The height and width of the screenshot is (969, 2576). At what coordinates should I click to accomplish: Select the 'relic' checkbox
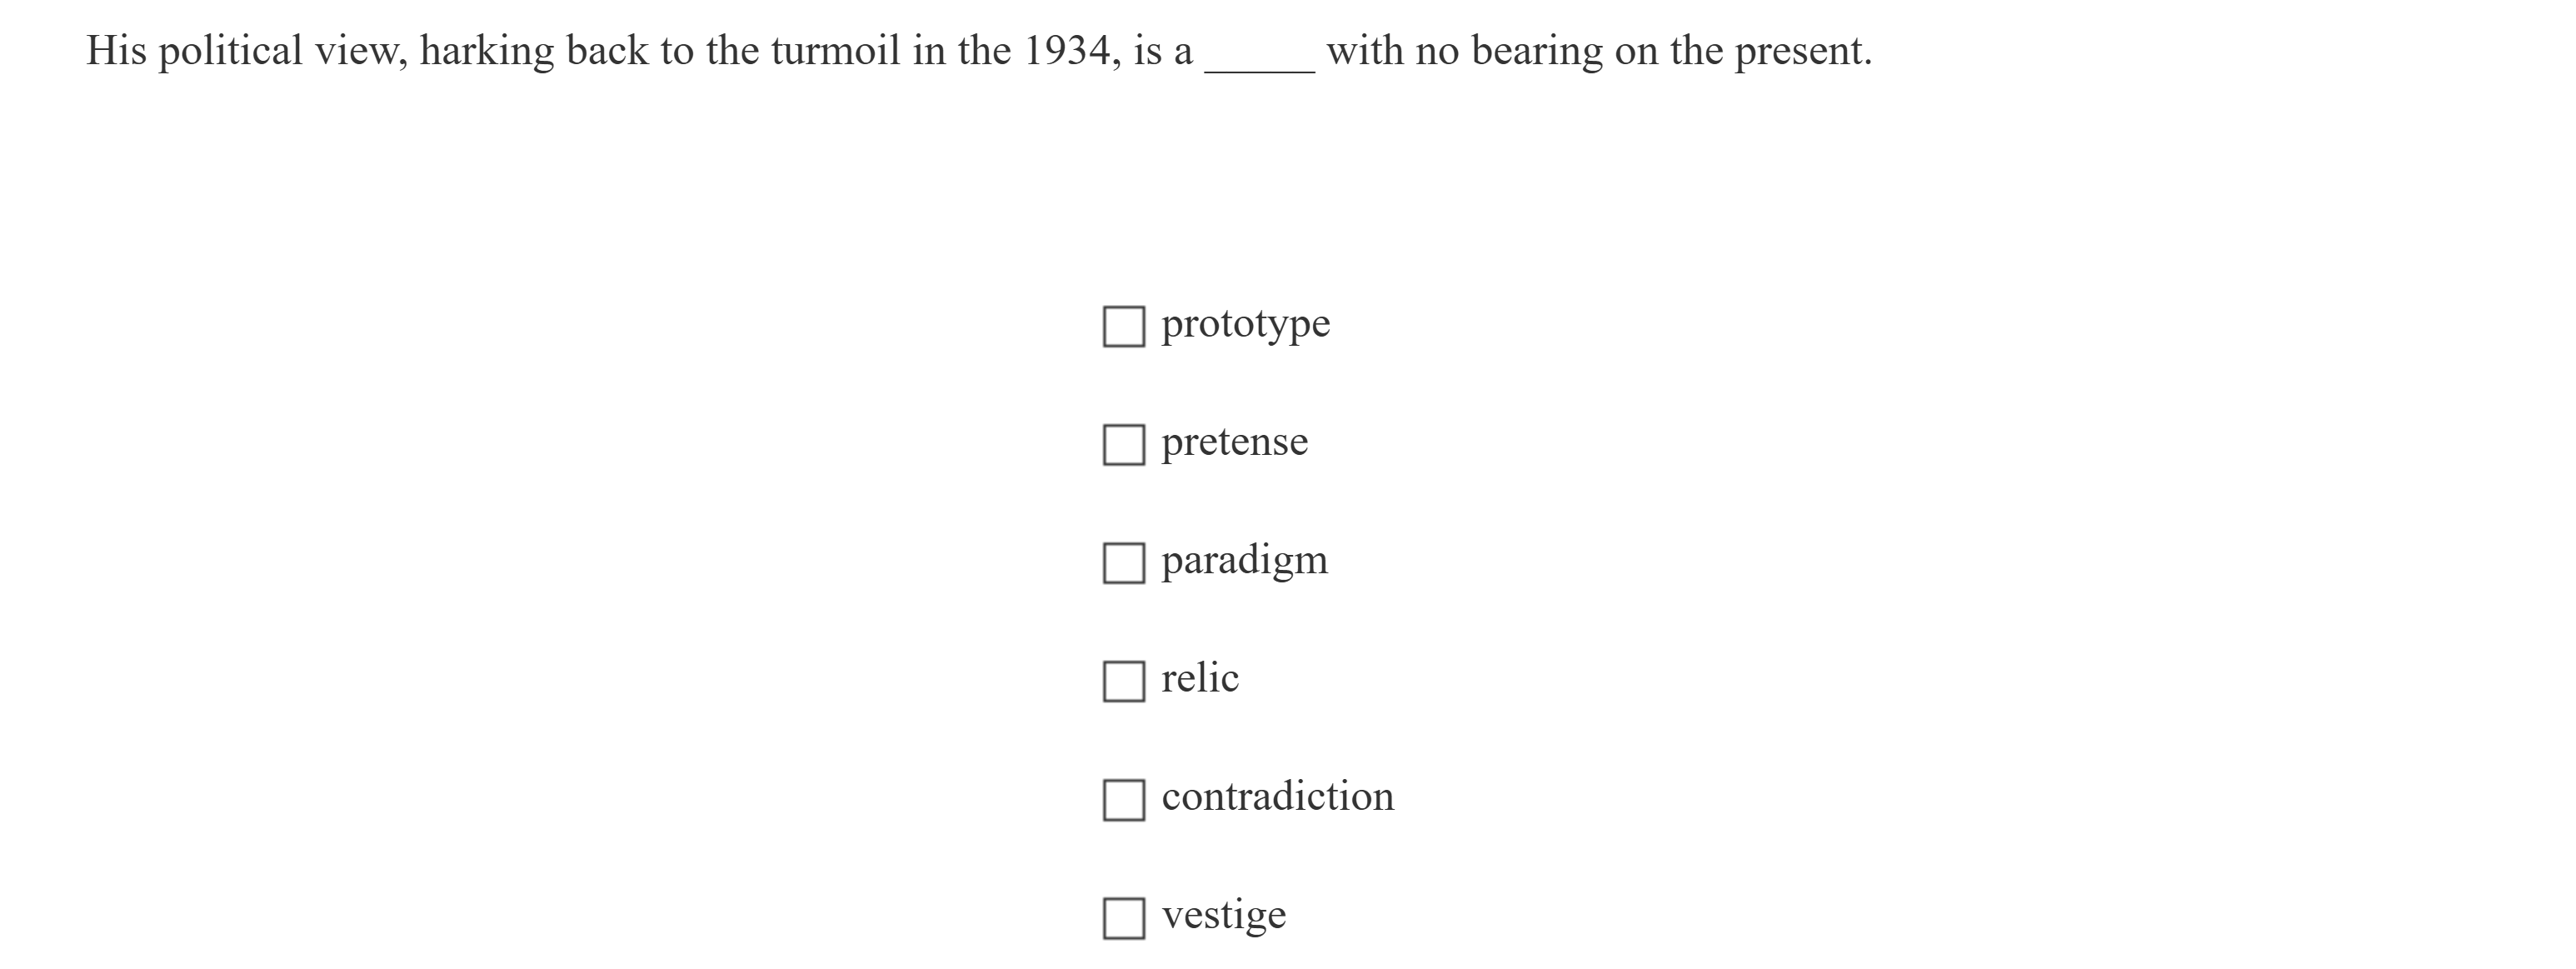(x=1123, y=681)
